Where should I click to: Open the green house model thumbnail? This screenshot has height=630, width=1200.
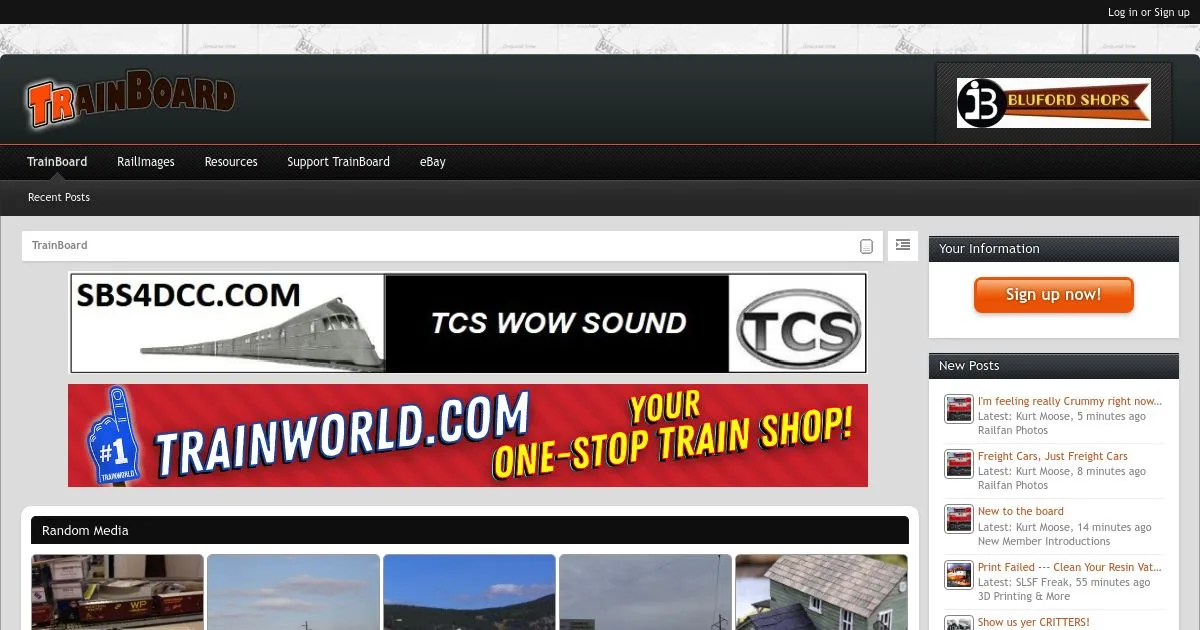point(821,592)
